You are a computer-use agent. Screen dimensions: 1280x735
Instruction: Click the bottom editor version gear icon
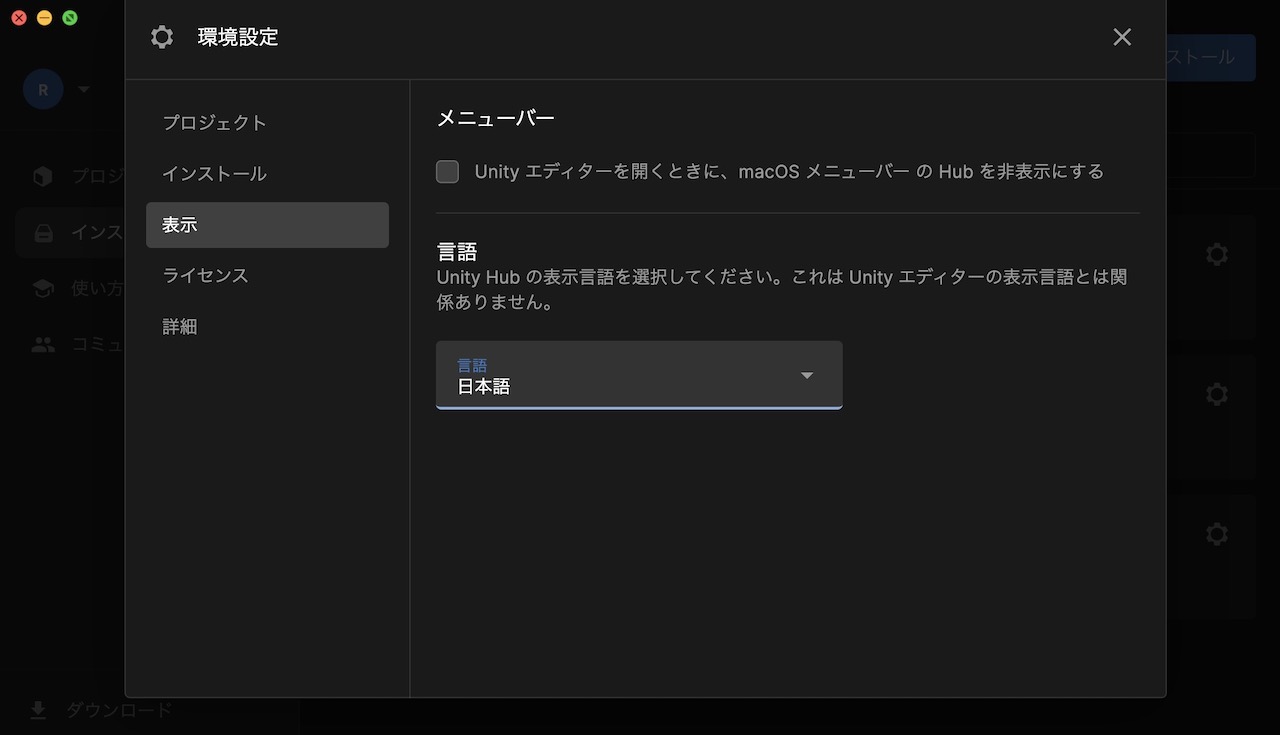(x=1216, y=534)
